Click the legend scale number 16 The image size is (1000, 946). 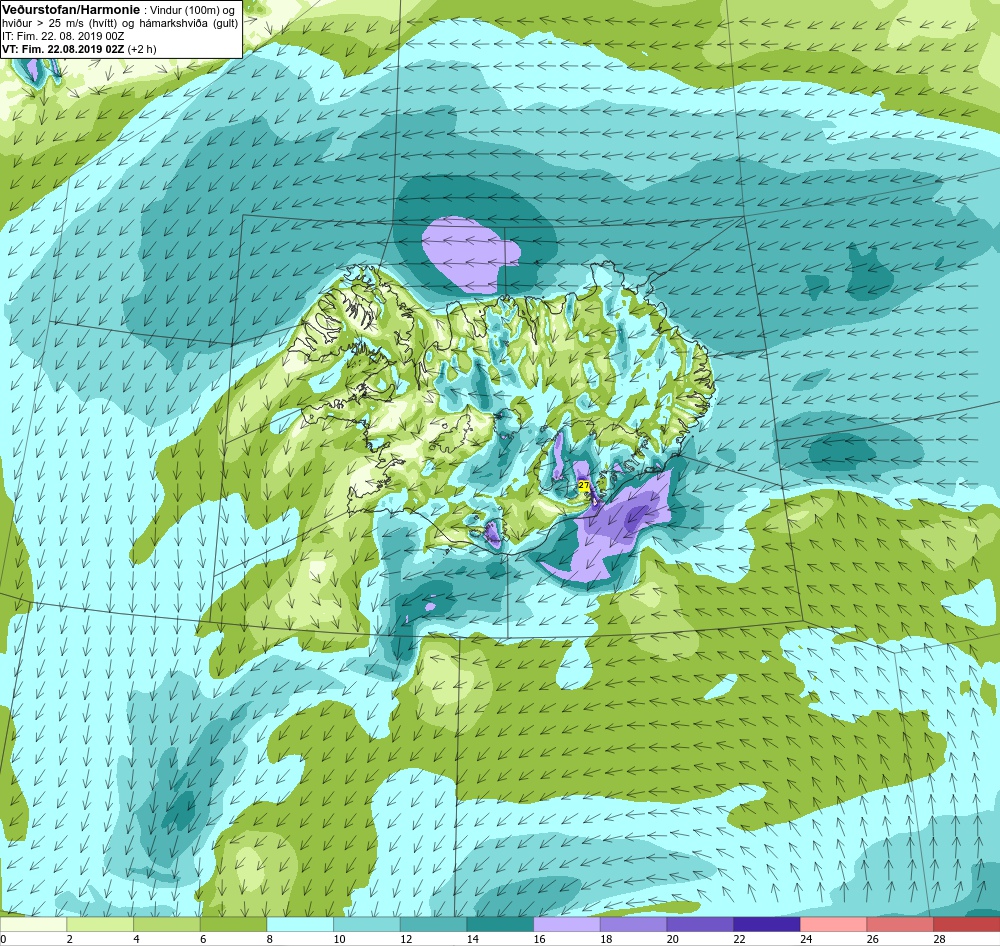(x=540, y=939)
